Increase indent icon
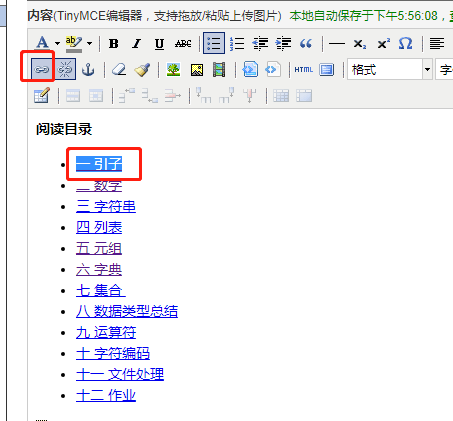This screenshot has width=453, height=421. (283, 43)
